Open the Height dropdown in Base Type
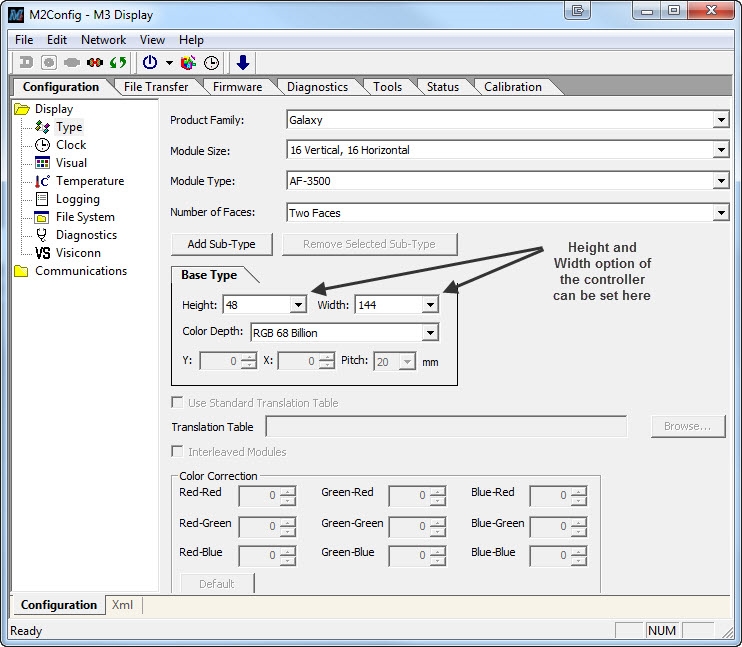The width and height of the screenshot is (742, 647). [x=298, y=305]
